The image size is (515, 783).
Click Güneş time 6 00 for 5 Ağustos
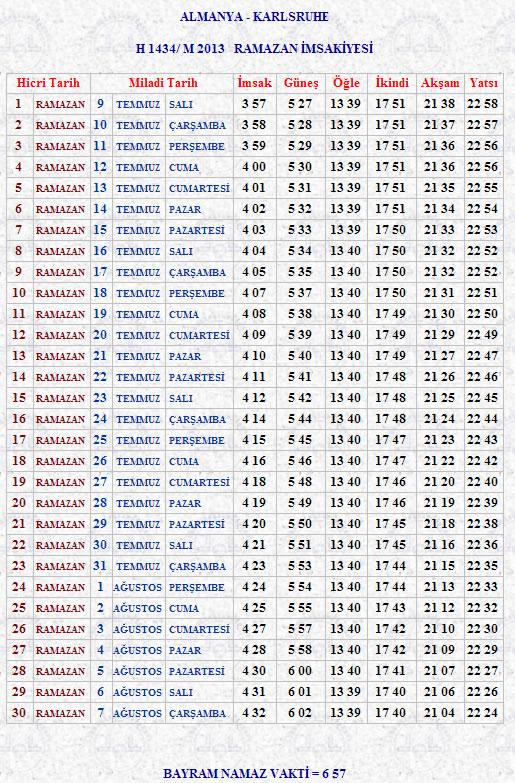[x=300, y=671]
